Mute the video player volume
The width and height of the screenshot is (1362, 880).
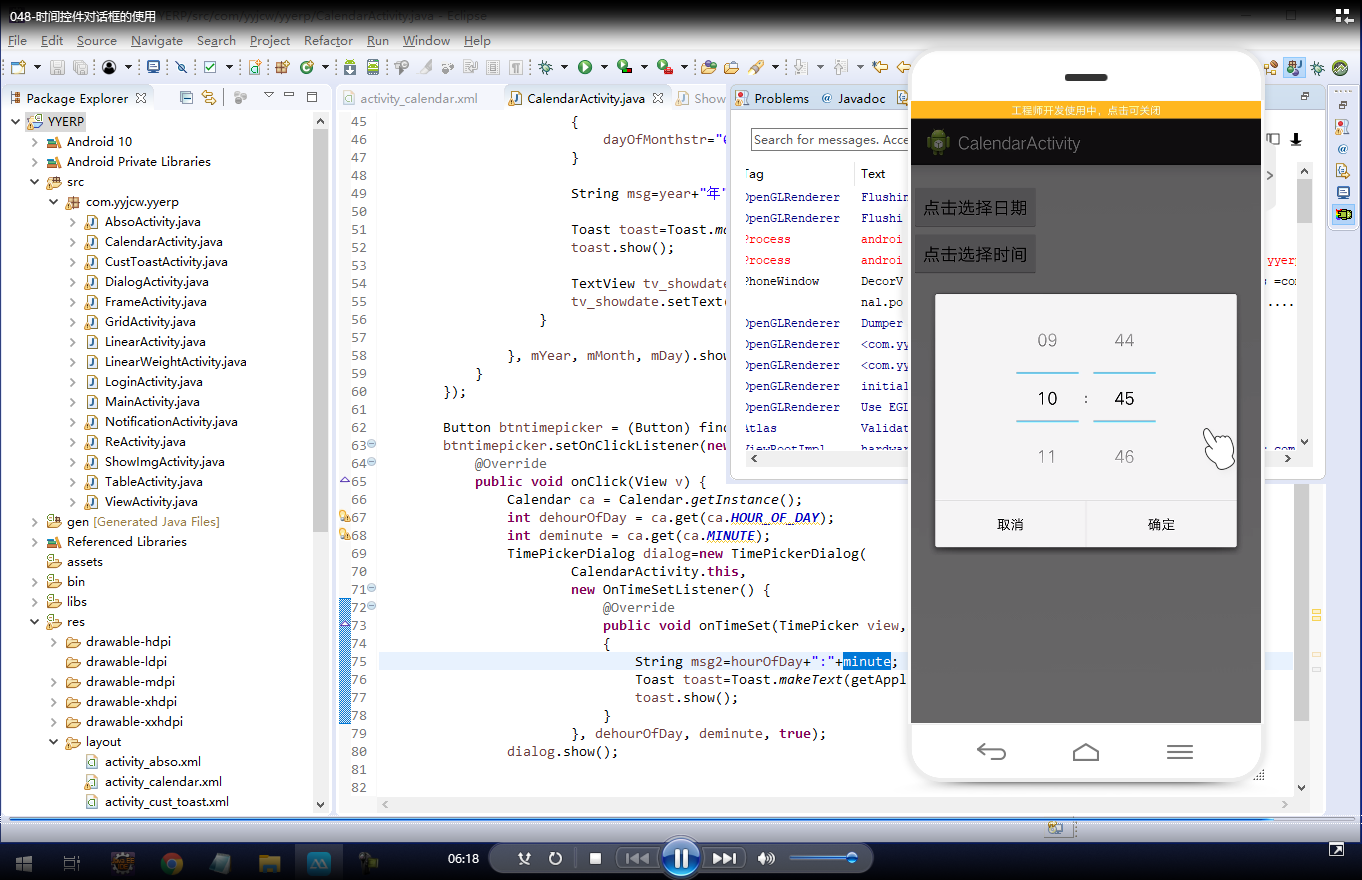(766, 858)
